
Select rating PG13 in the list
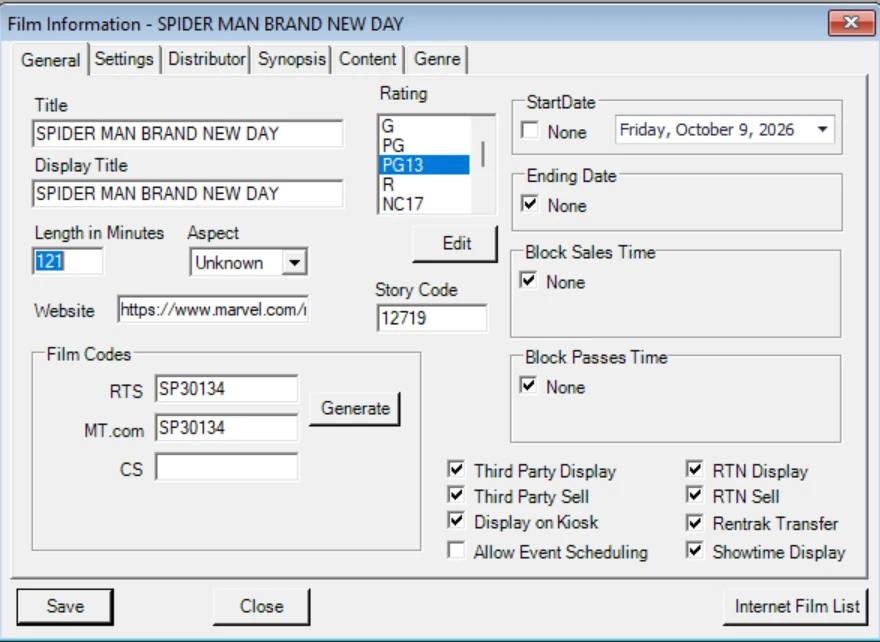(424, 165)
